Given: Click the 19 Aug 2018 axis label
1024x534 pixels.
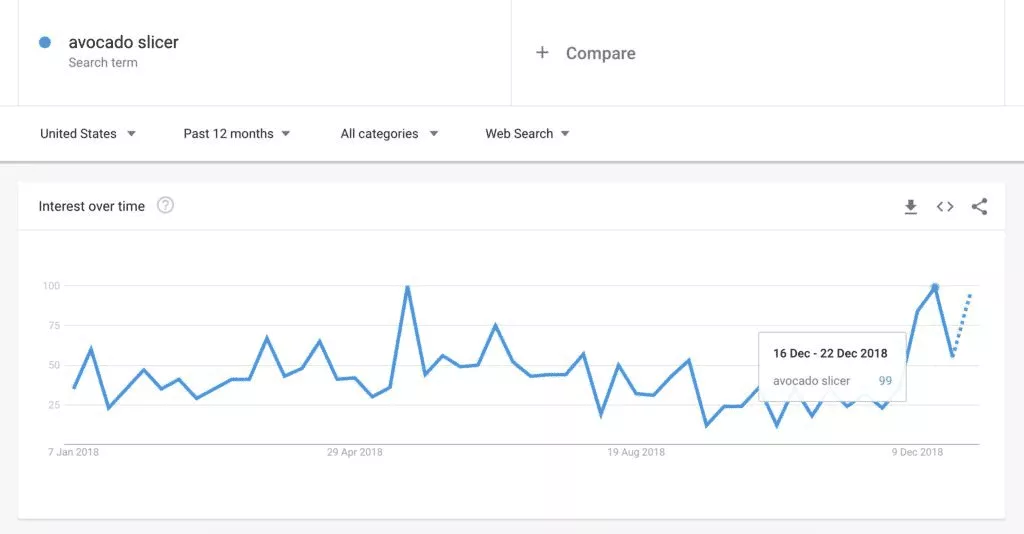Looking at the screenshot, I should (x=636, y=452).
